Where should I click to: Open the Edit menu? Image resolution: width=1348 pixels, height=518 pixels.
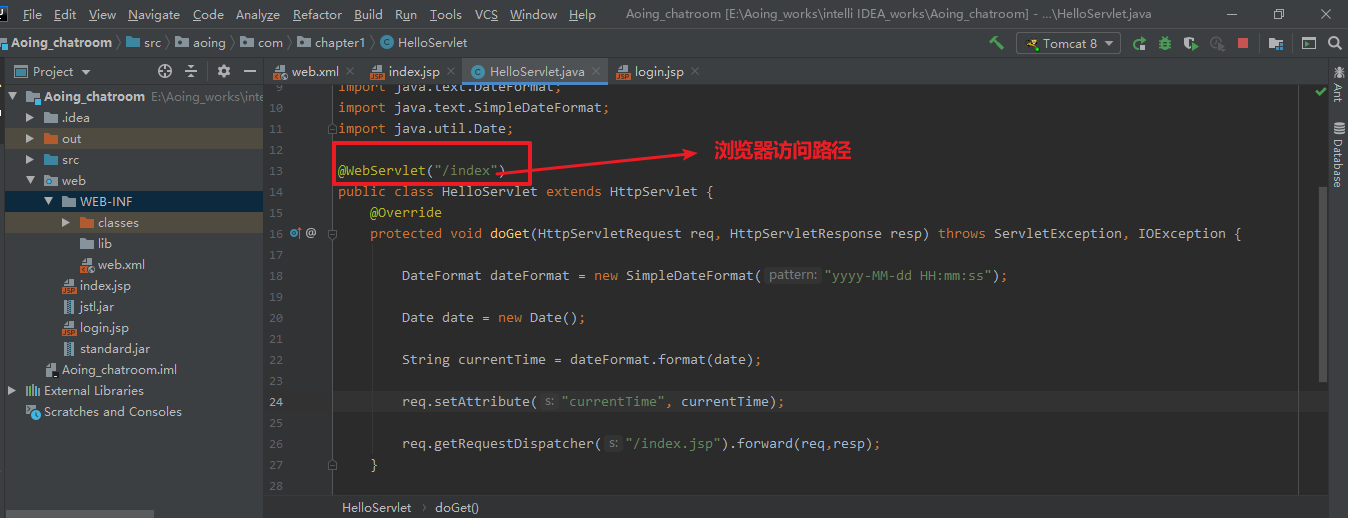tap(65, 14)
